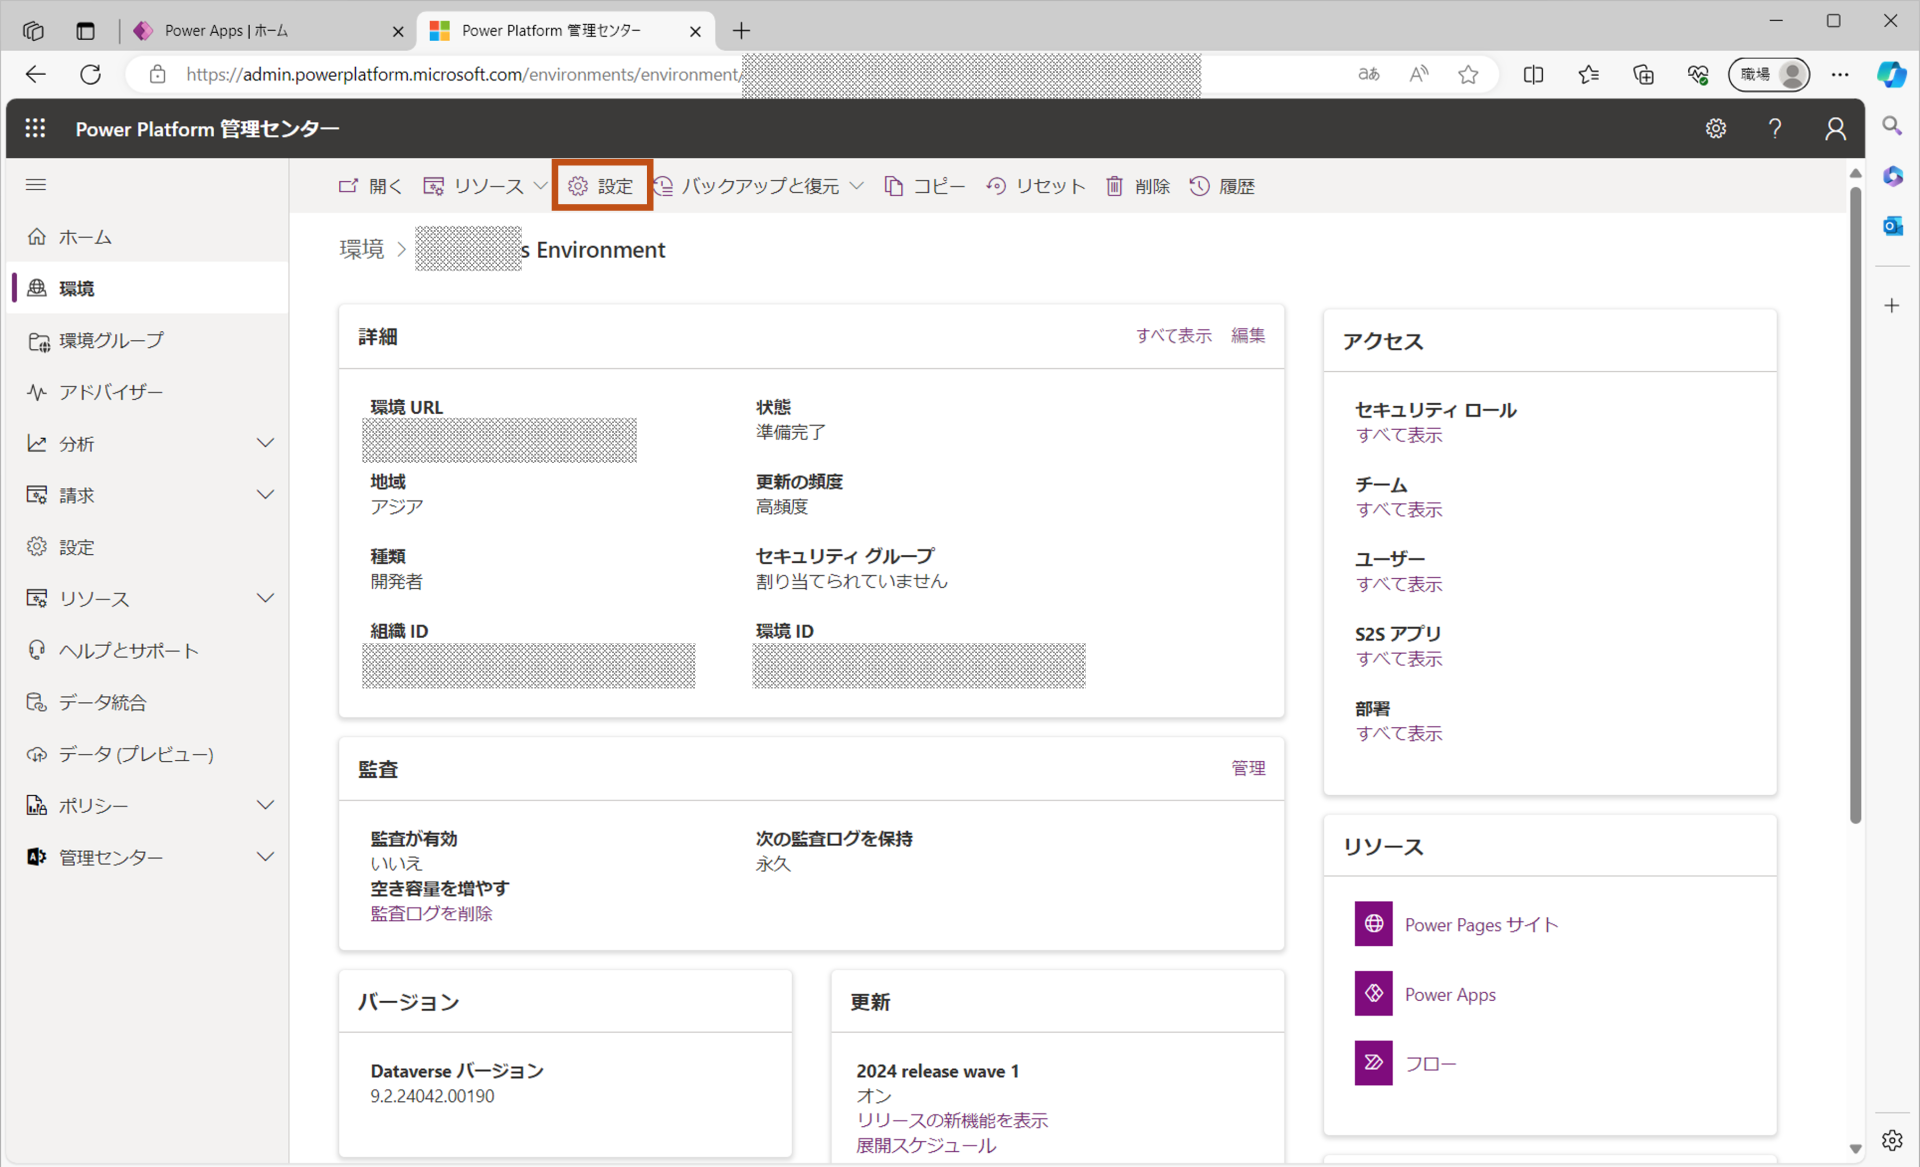Image resolution: width=1920 pixels, height=1167 pixels.
Task: Click the translate icon in address bar
Action: (x=1369, y=74)
